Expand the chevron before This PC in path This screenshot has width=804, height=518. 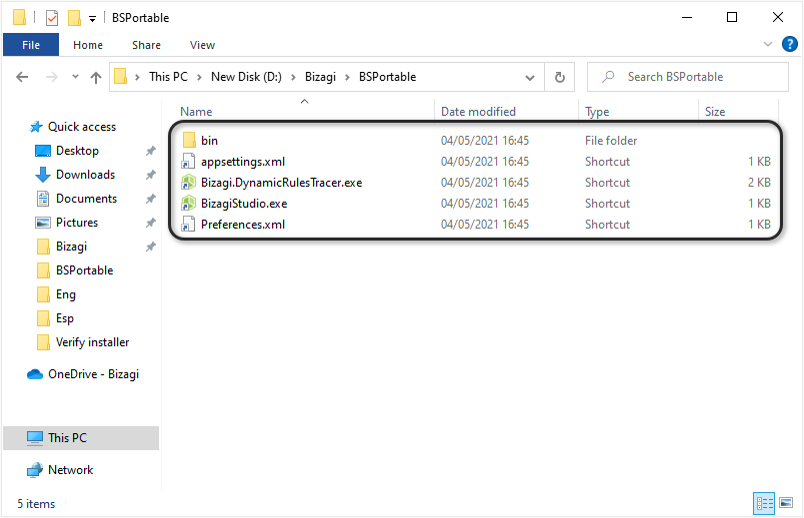[x=137, y=77]
